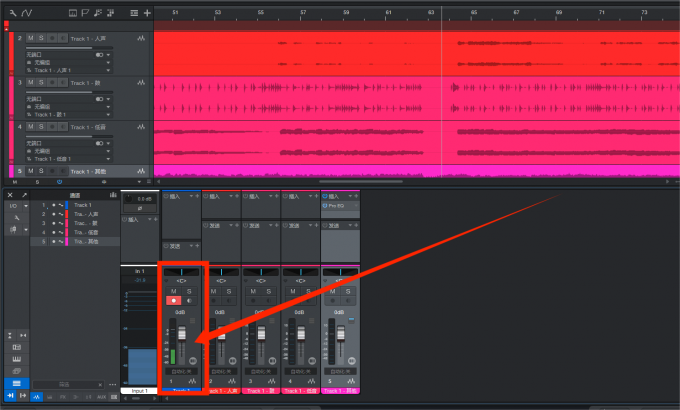Open the automation icon on the 鼓 track
This screenshot has height=410, width=680.
pos(141,82)
